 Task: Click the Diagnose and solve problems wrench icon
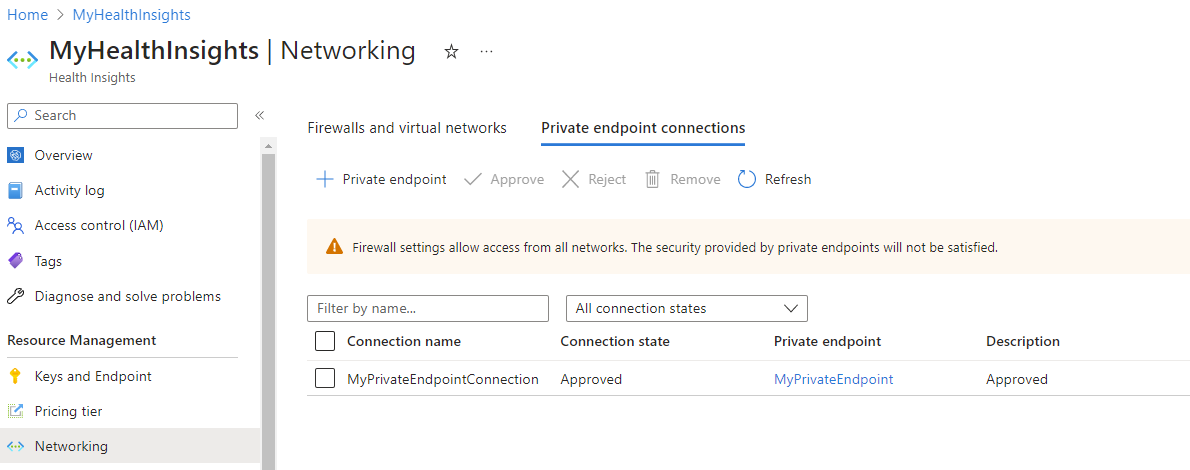click(x=15, y=296)
